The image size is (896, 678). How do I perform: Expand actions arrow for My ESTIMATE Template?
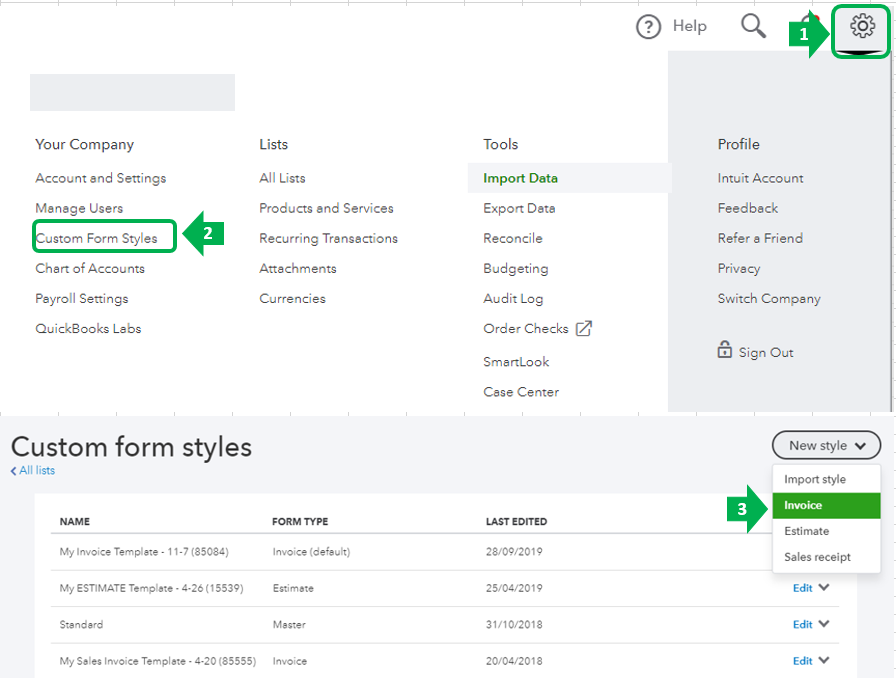coord(823,587)
